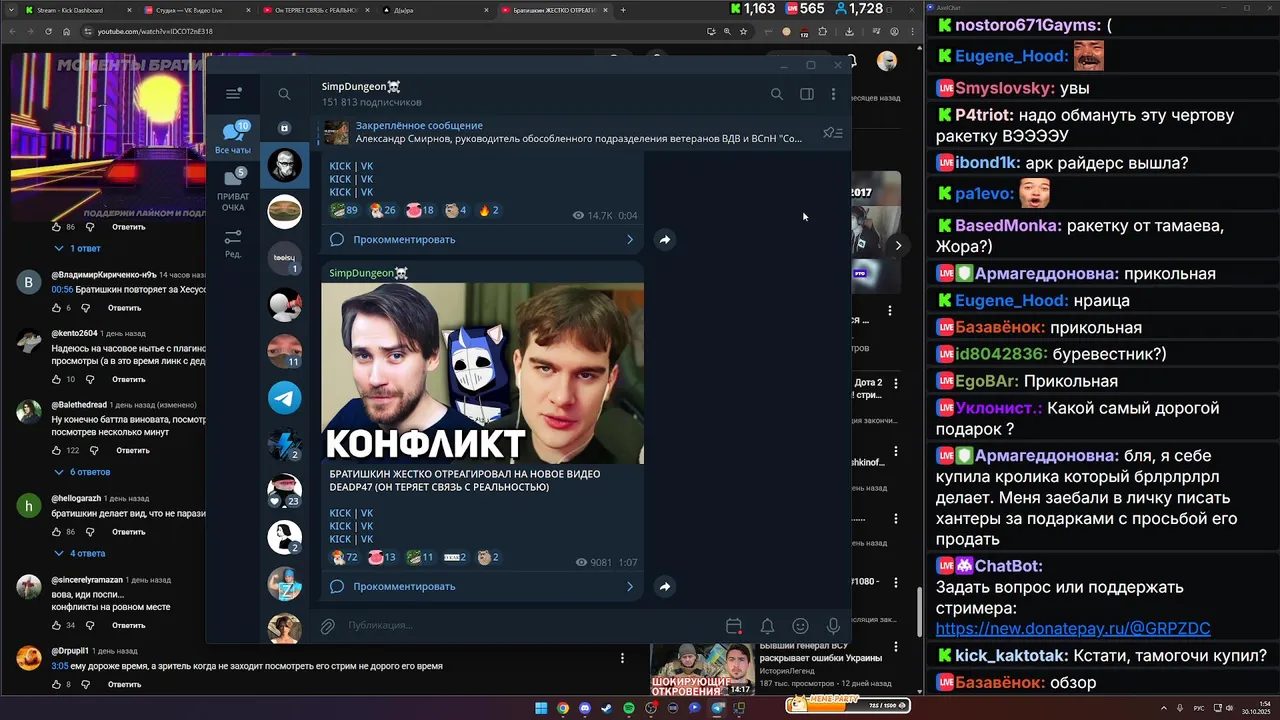Forward the КОНФЛИКТ post via share arrow
This screenshot has width=1280, height=720.
pyautogui.click(x=665, y=586)
